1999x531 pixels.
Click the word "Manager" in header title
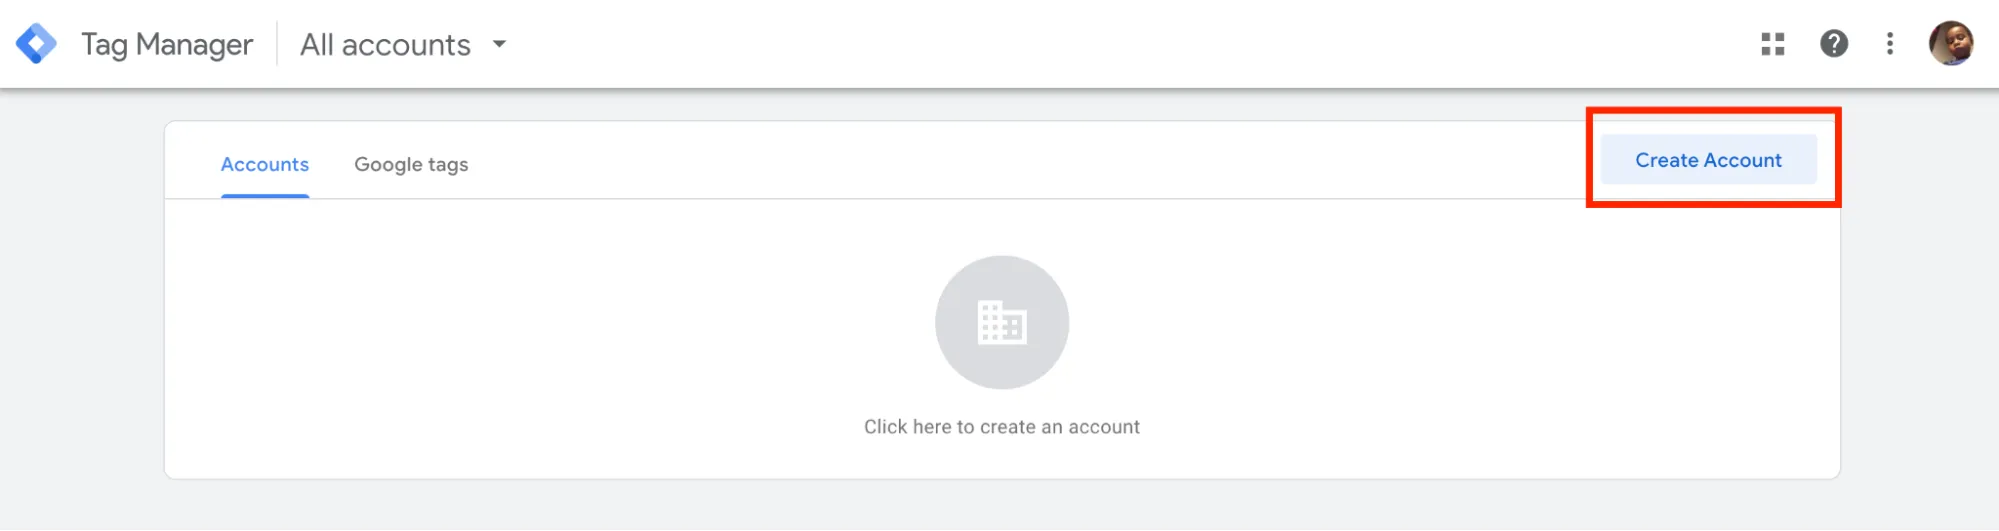tap(194, 46)
